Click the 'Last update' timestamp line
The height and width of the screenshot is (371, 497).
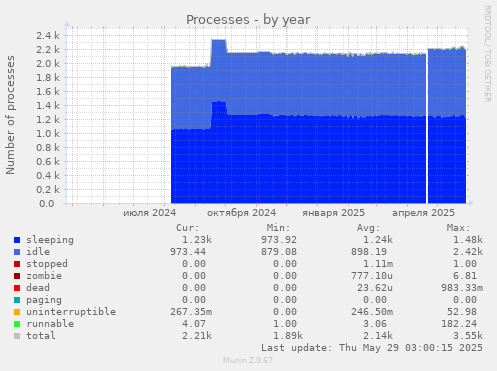click(x=372, y=348)
